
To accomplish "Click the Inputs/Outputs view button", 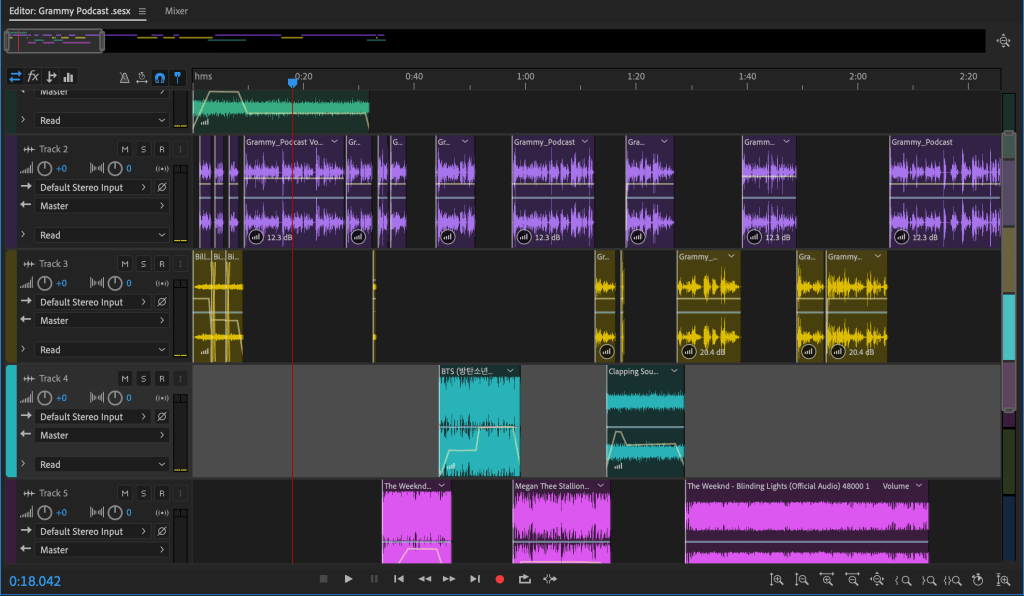I will tap(15, 77).
